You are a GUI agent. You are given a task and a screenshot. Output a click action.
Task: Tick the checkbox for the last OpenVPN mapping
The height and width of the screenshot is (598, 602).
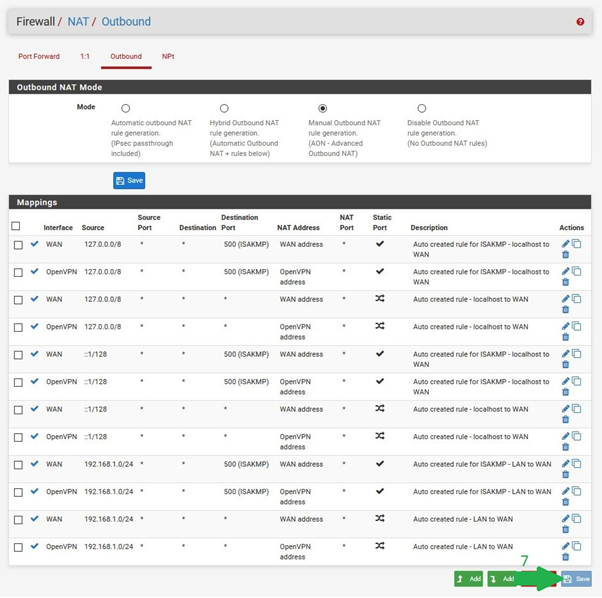[18, 547]
